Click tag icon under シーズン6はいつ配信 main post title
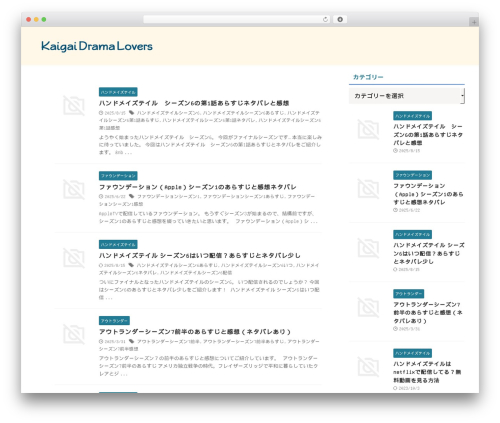Viewport: 500px width, 423px height. click(131, 265)
